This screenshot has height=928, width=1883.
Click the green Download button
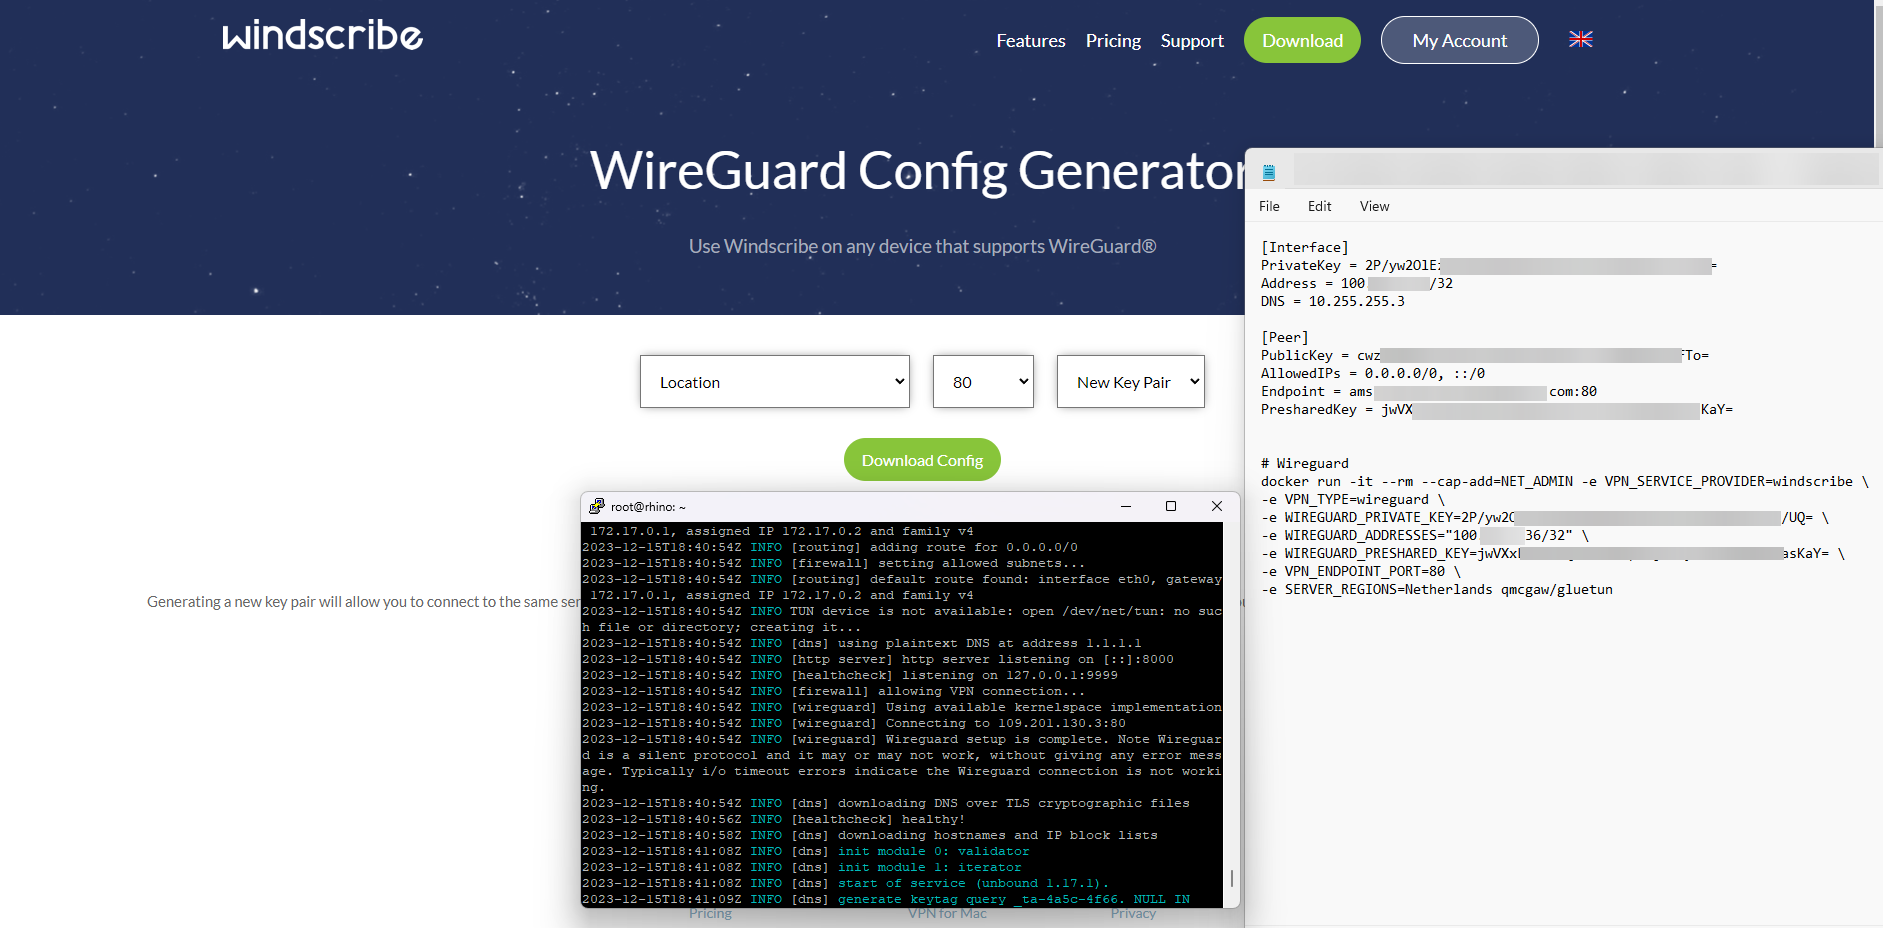pyautogui.click(x=1302, y=40)
